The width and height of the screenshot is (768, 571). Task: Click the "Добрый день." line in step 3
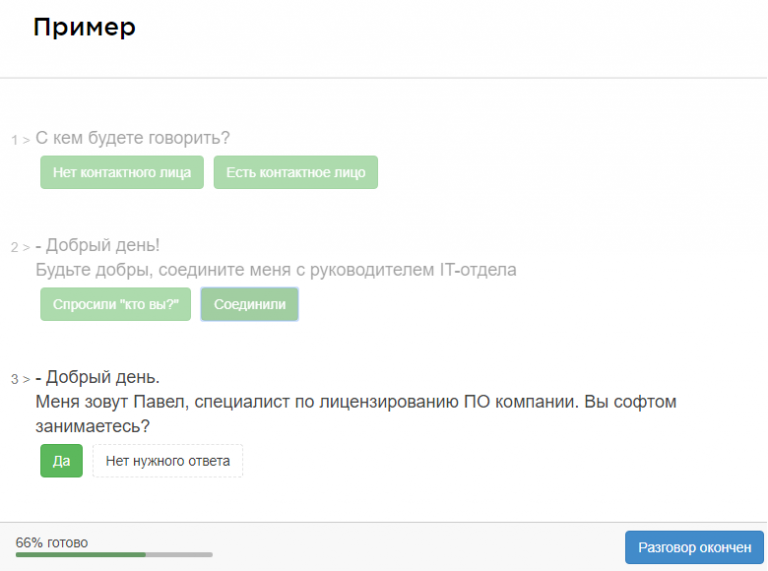coord(98,377)
